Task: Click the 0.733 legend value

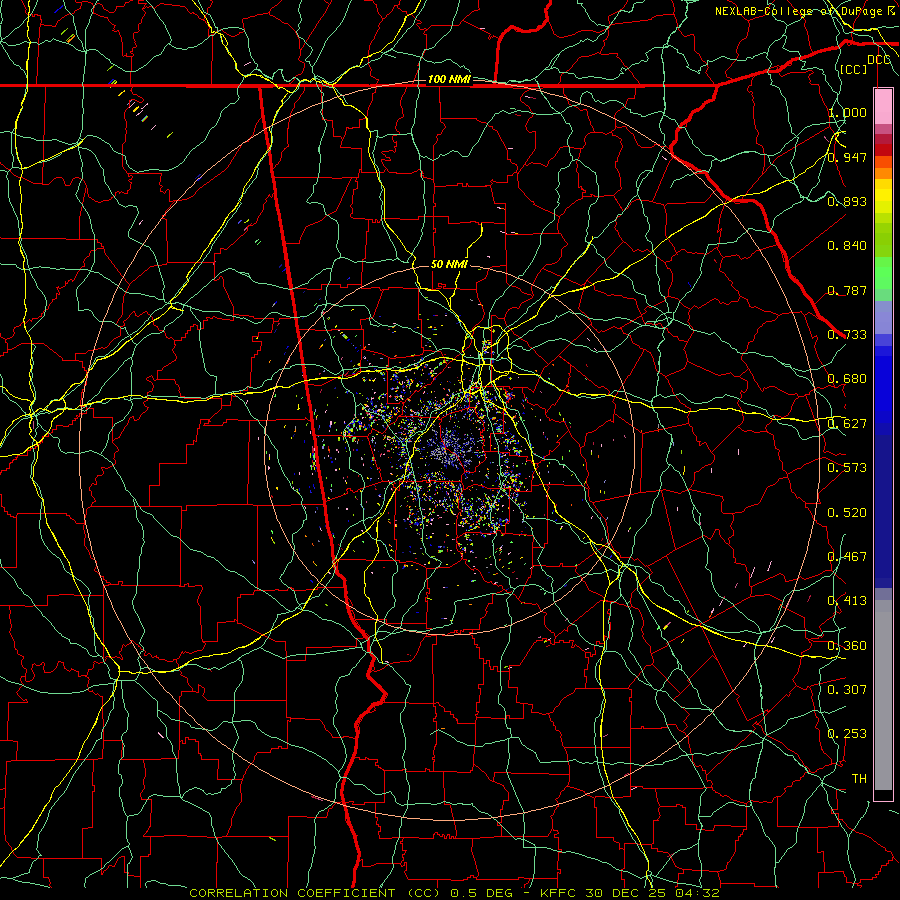Action: click(847, 334)
